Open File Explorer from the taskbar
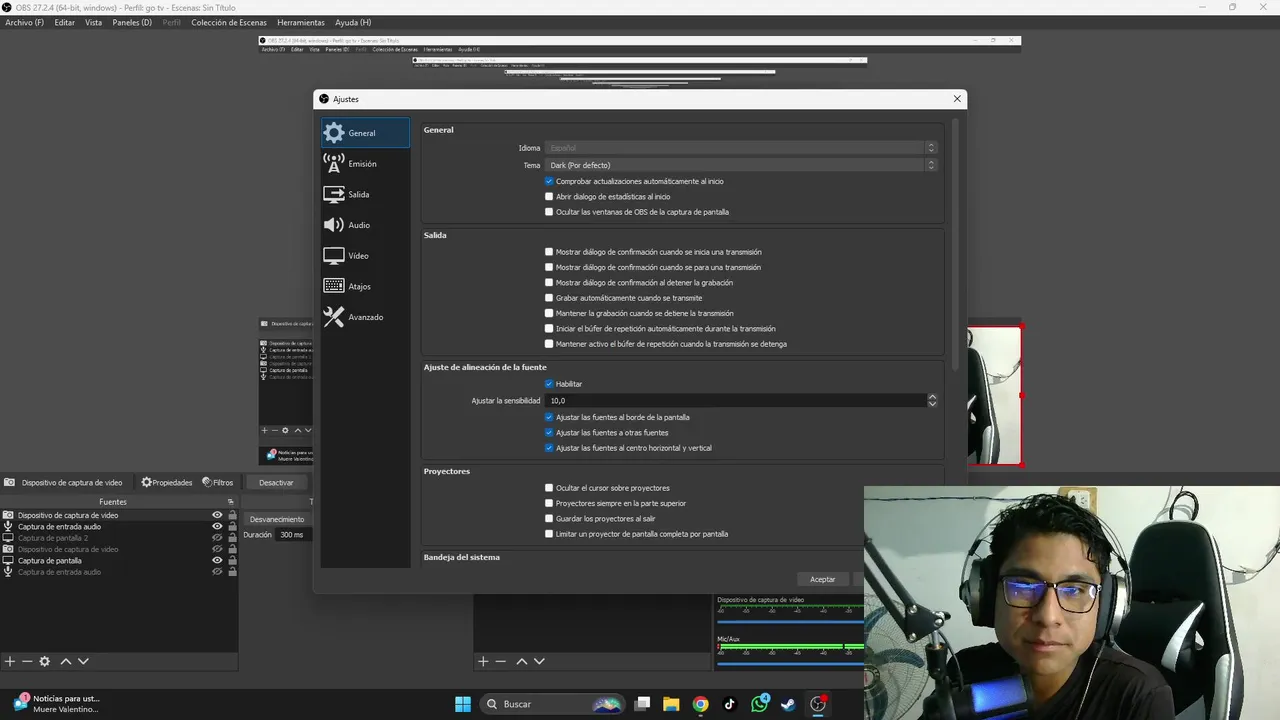The image size is (1280, 720). [x=671, y=704]
